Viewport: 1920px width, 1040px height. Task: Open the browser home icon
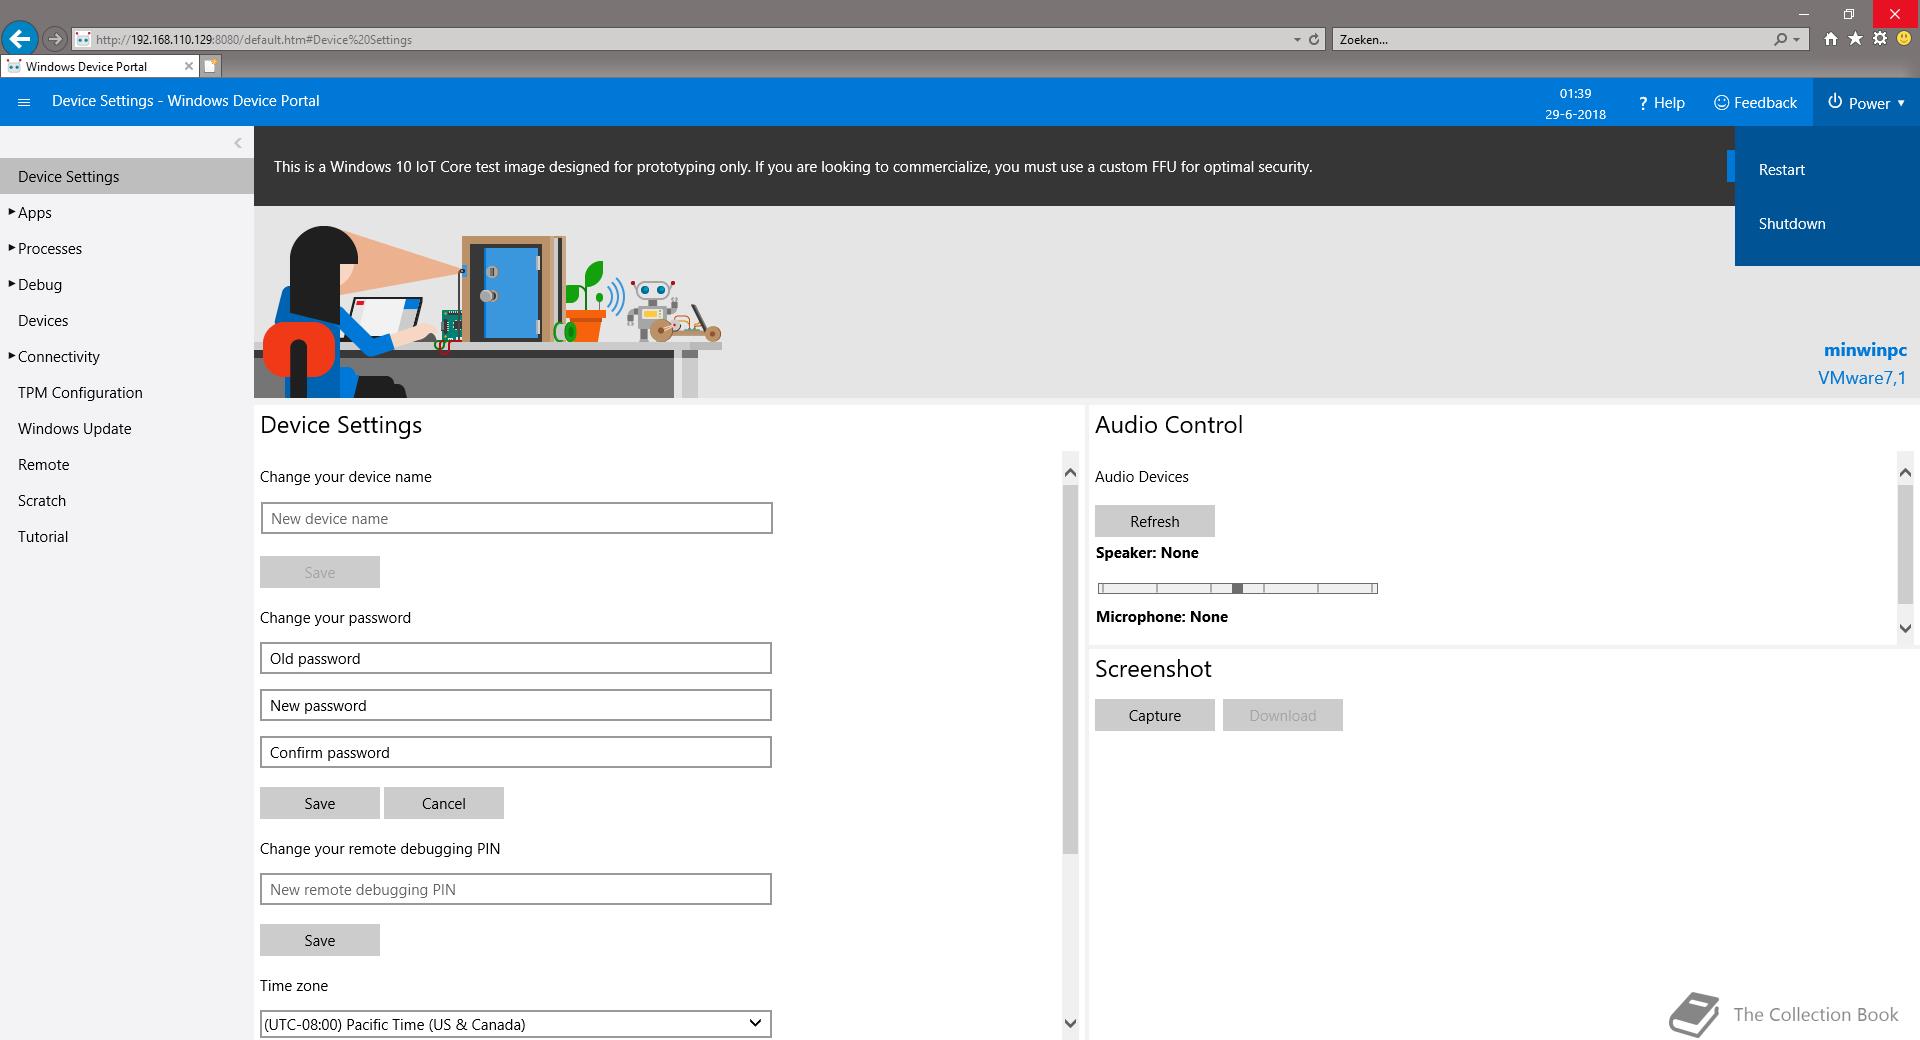(1830, 39)
